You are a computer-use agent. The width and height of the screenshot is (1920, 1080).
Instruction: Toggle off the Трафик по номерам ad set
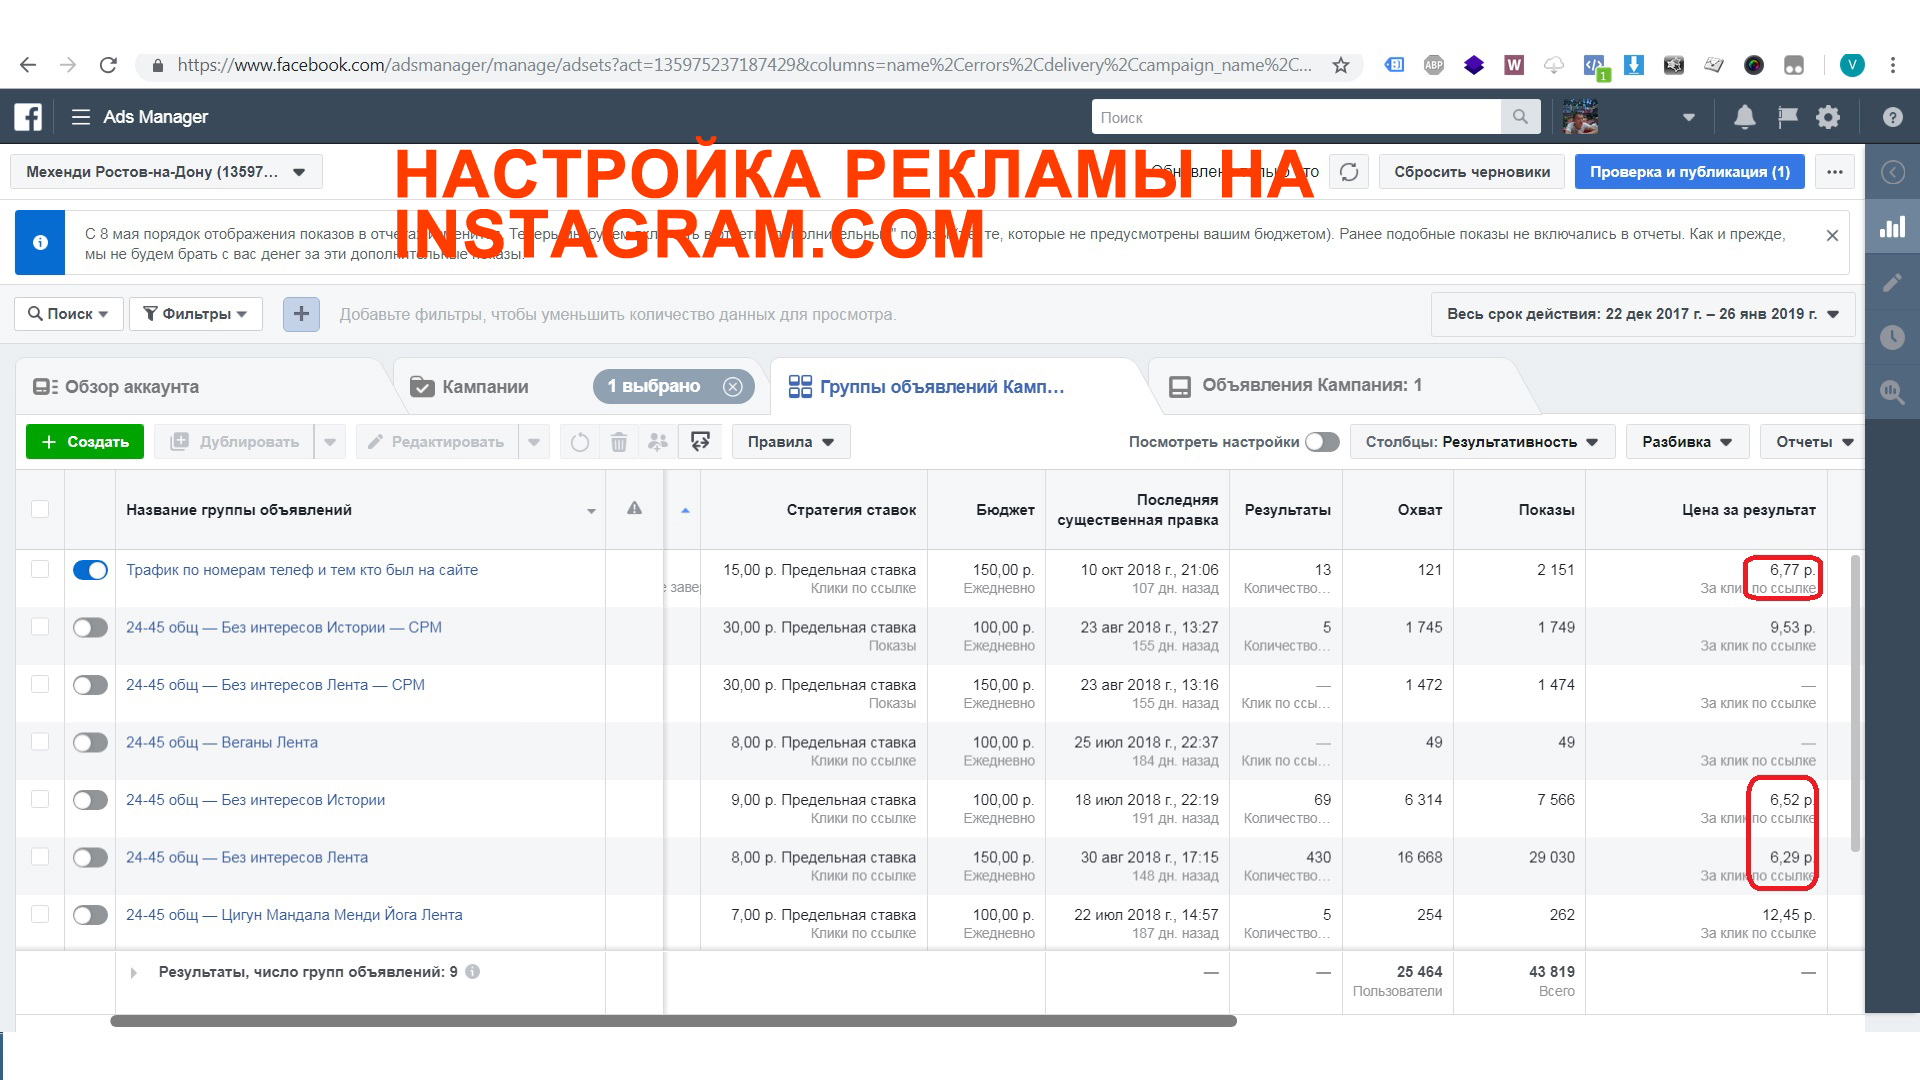(x=90, y=570)
